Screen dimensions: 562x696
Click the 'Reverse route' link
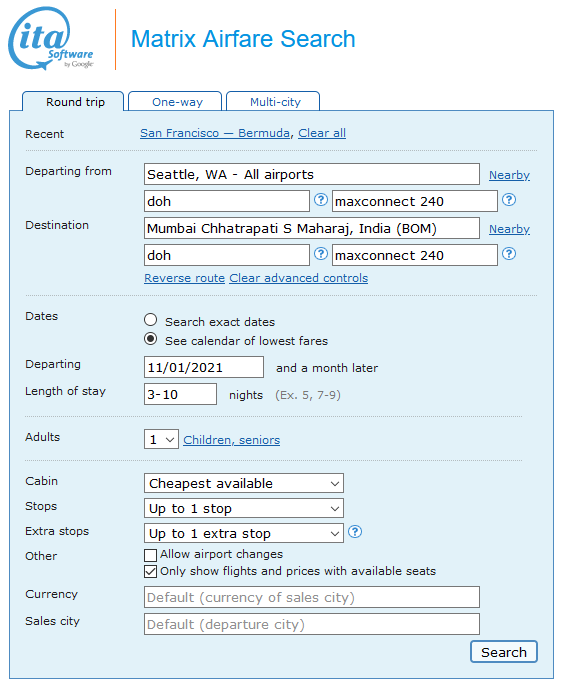coord(184,278)
